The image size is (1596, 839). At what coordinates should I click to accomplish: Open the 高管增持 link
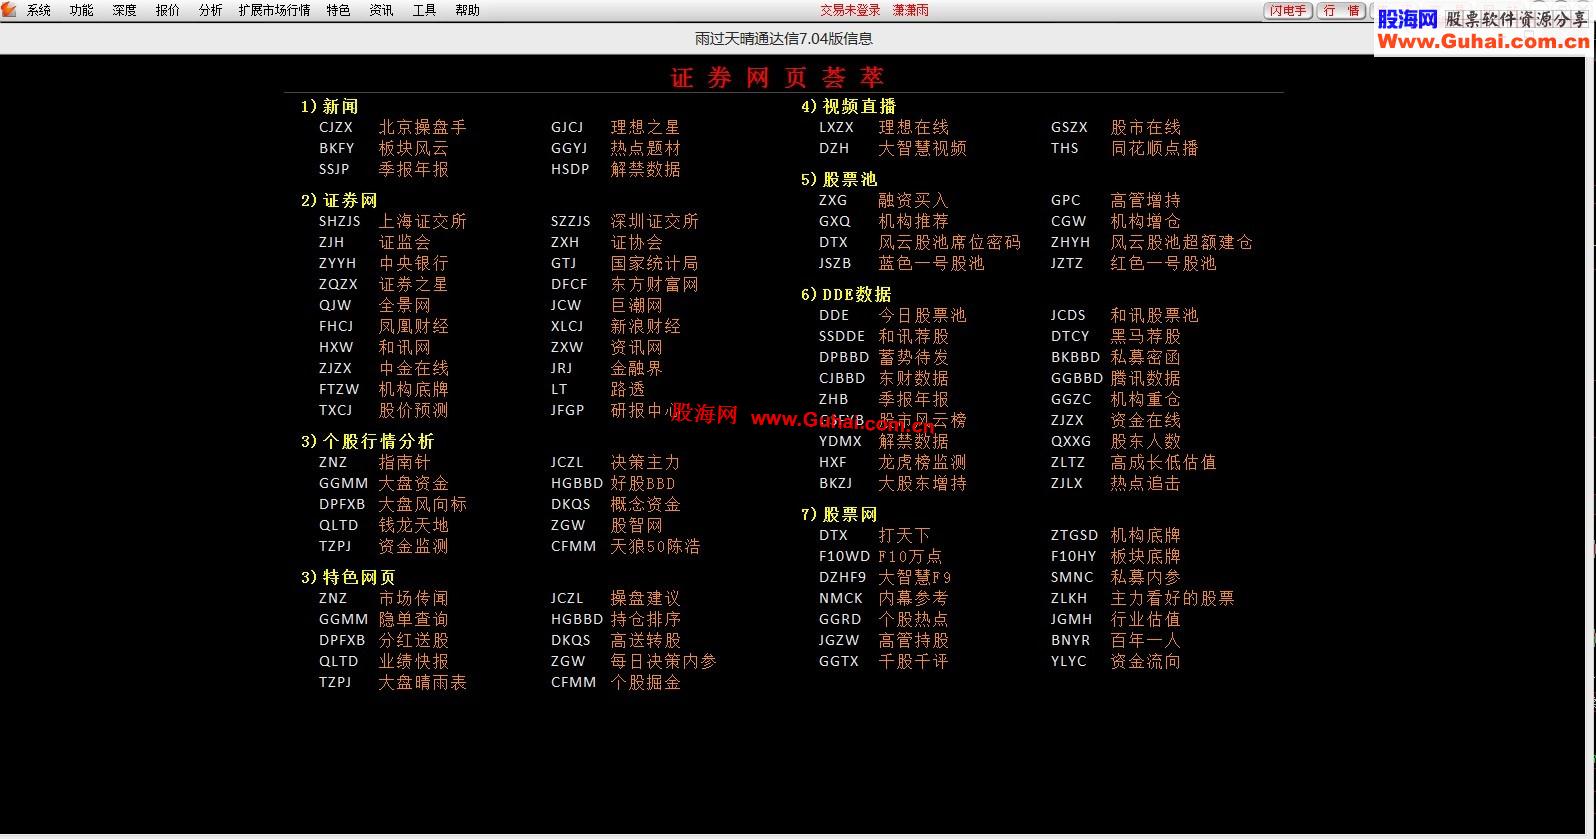click(1146, 200)
